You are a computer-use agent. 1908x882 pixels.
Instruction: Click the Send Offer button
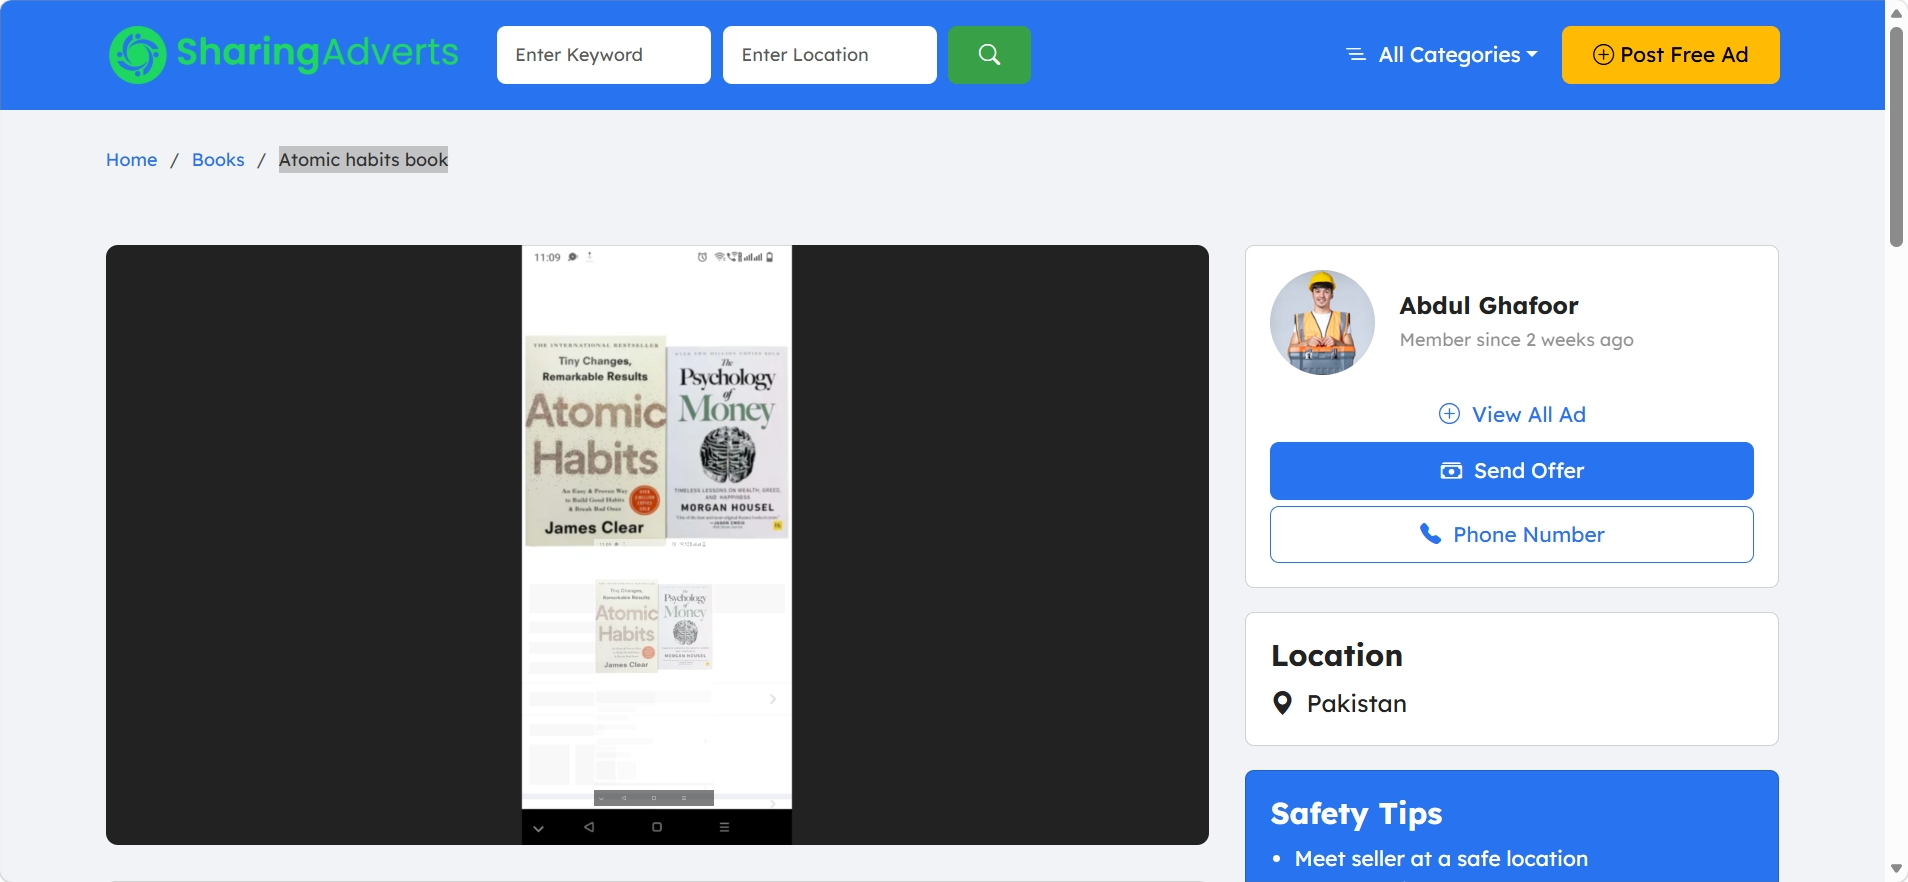pos(1512,471)
